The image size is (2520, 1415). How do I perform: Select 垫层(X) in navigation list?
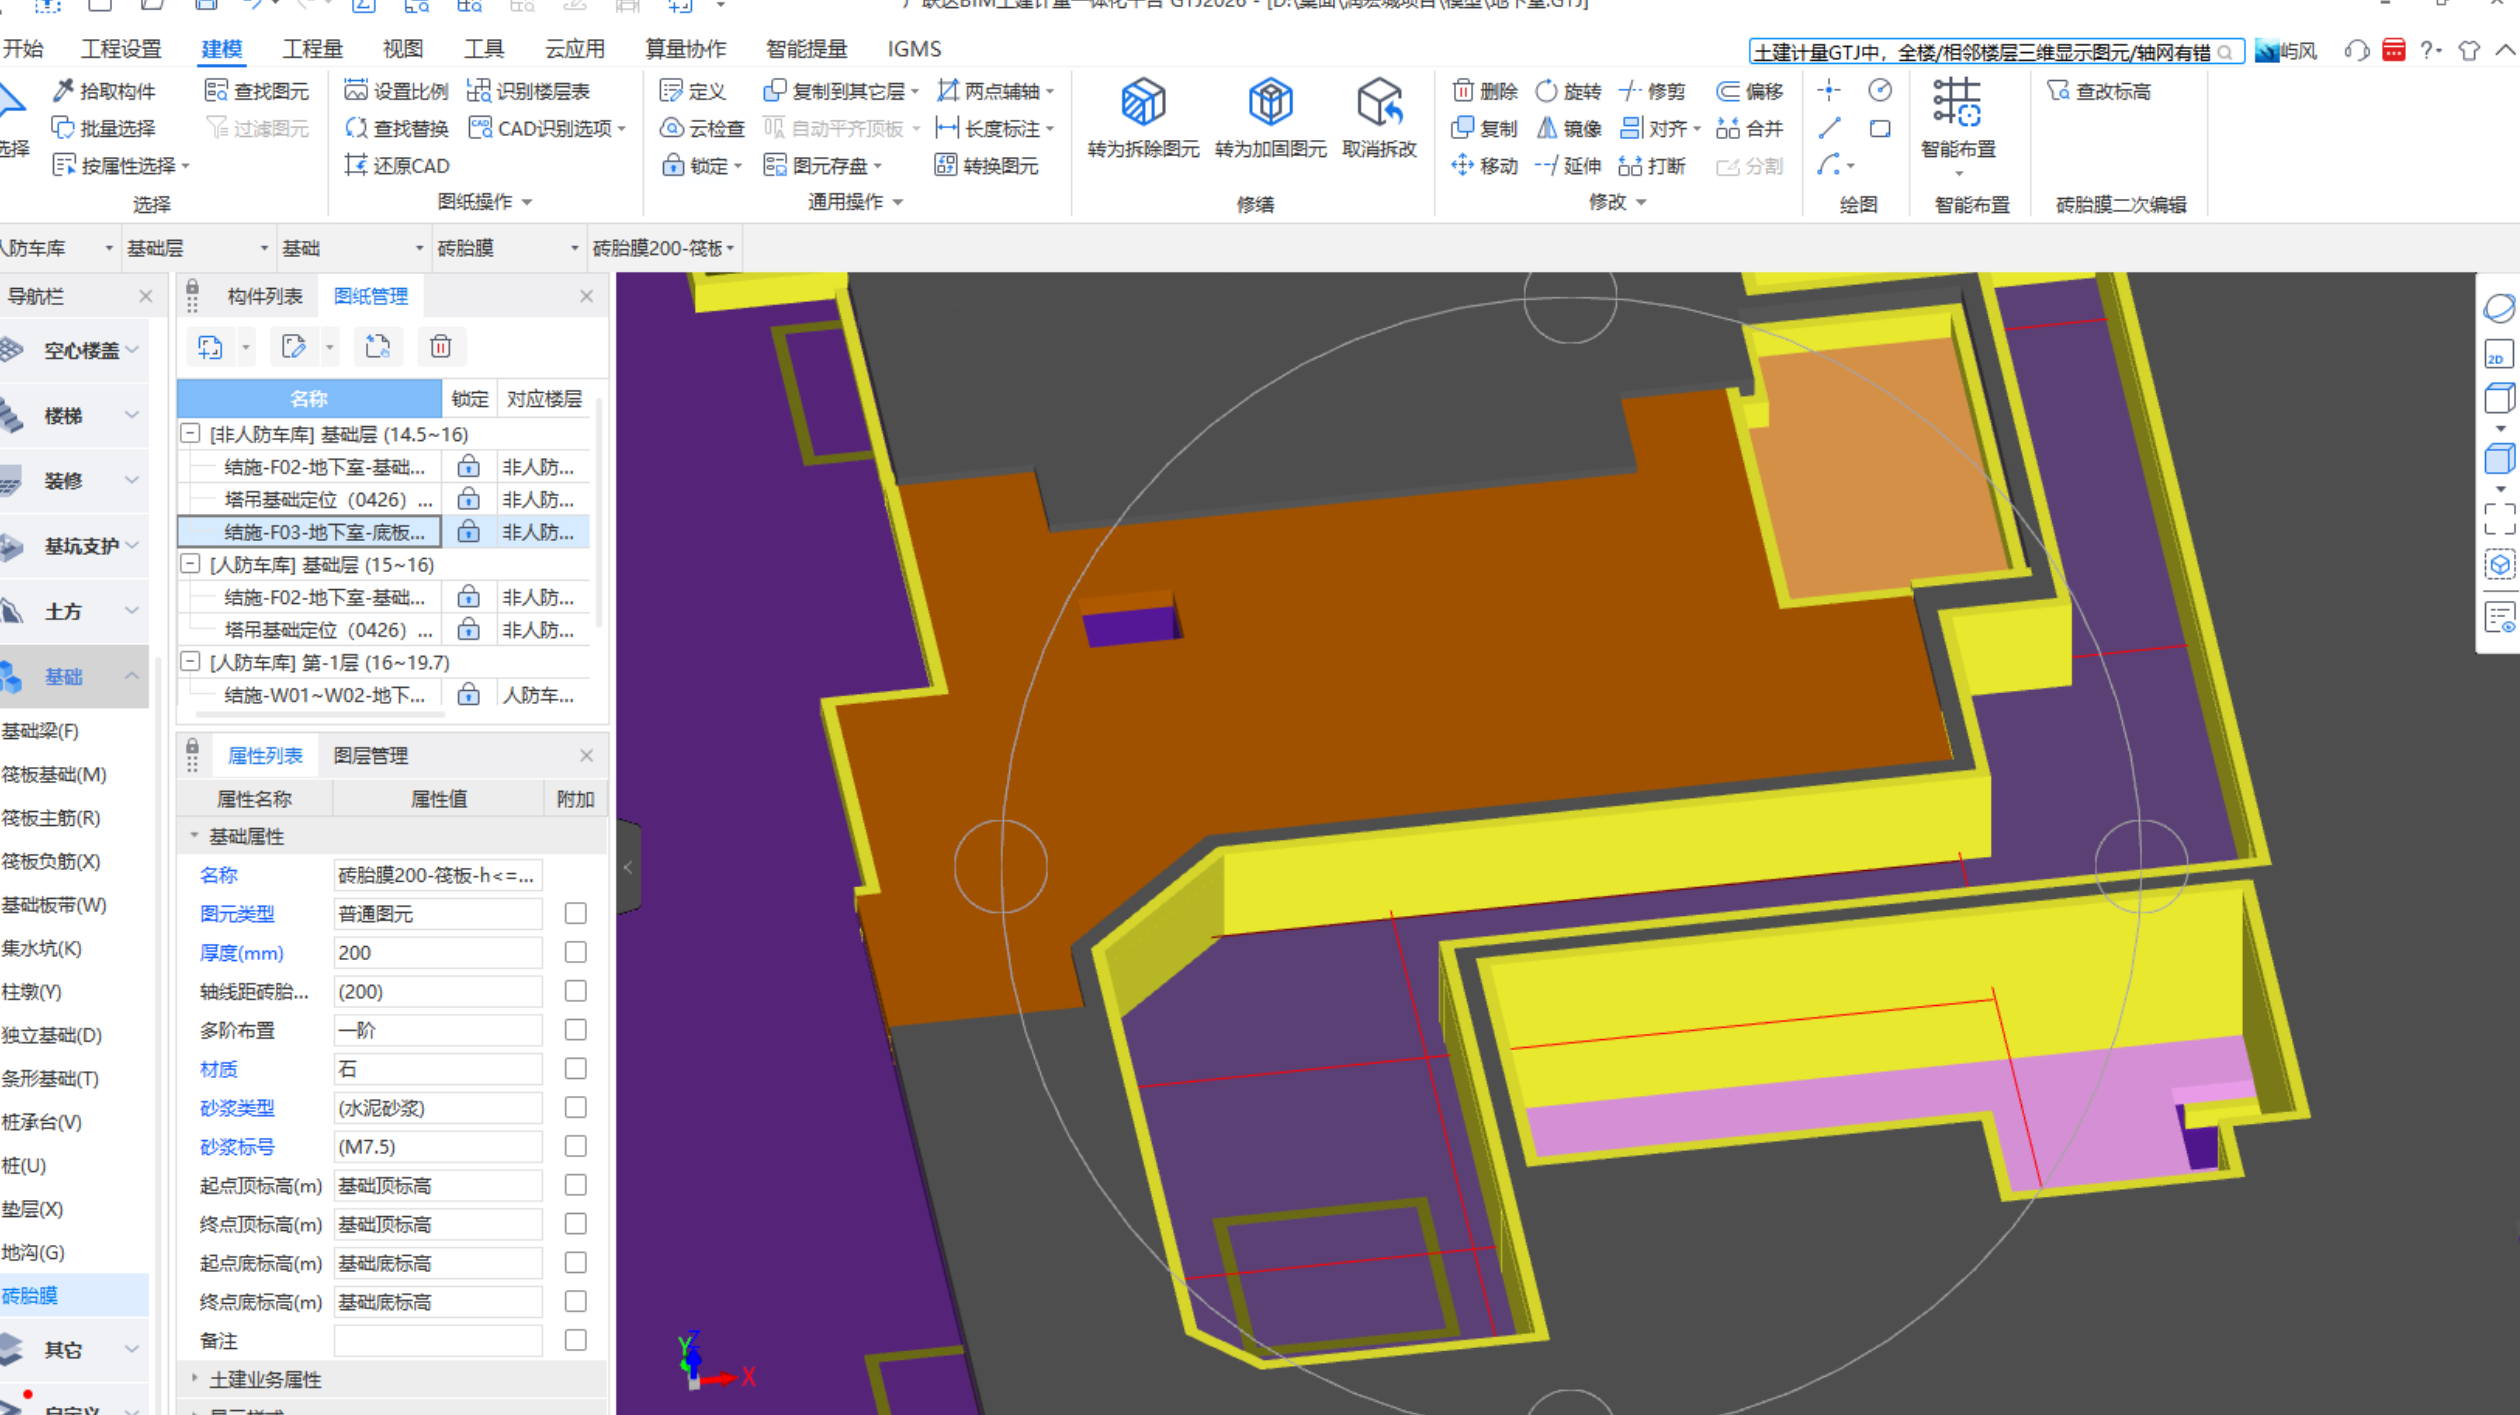click(x=32, y=1208)
